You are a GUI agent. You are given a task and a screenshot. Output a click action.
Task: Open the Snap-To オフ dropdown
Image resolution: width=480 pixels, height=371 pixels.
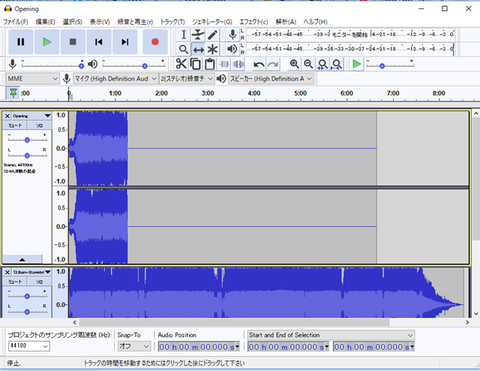tap(134, 346)
